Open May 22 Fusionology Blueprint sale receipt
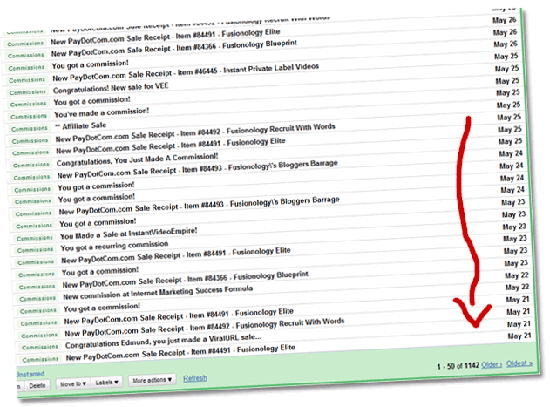The height and width of the screenshot is (407, 550). point(186,279)
